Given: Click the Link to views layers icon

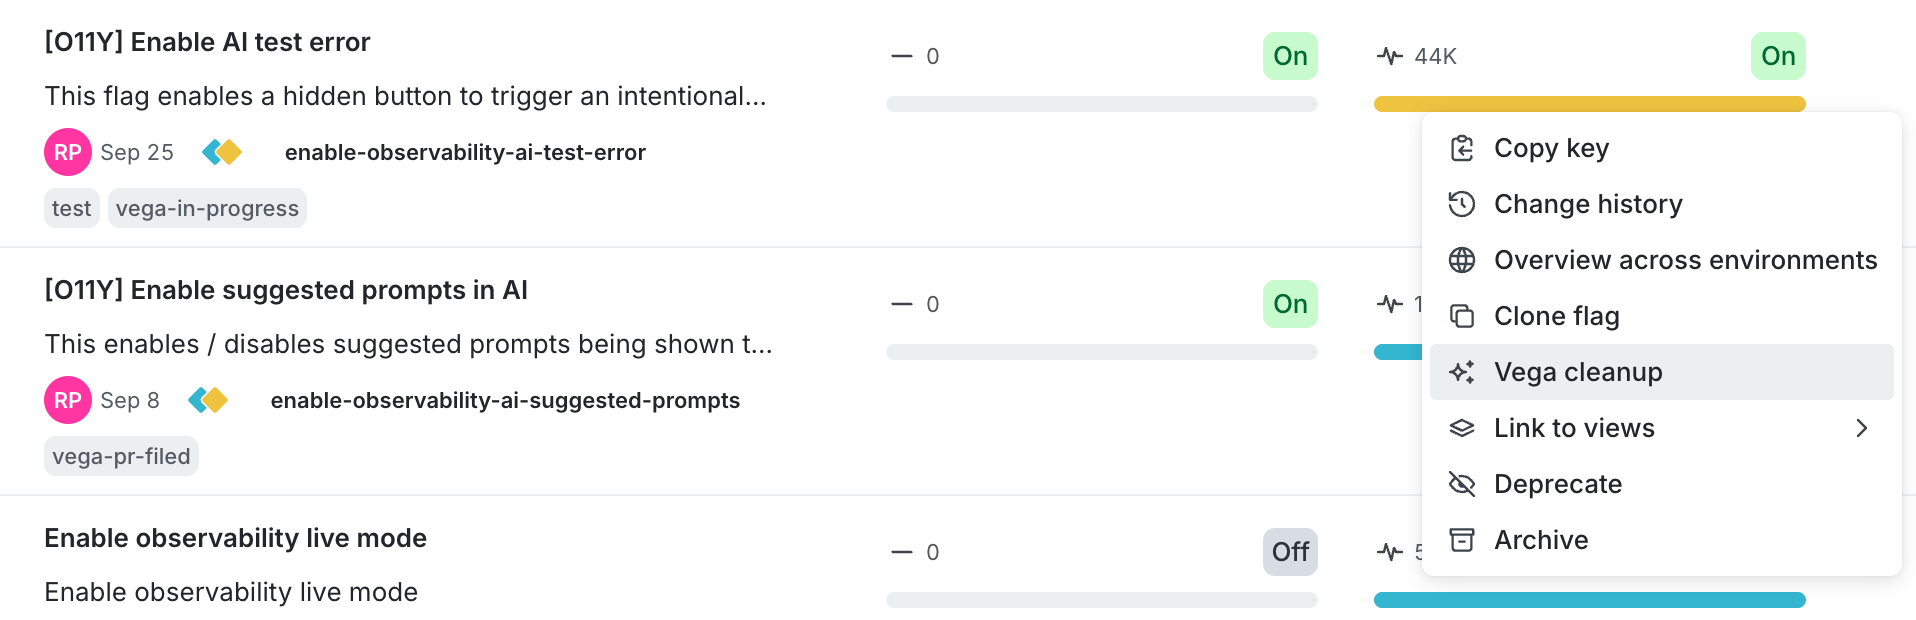Looking at the screenshot, I should click(x=1462, y=428).
